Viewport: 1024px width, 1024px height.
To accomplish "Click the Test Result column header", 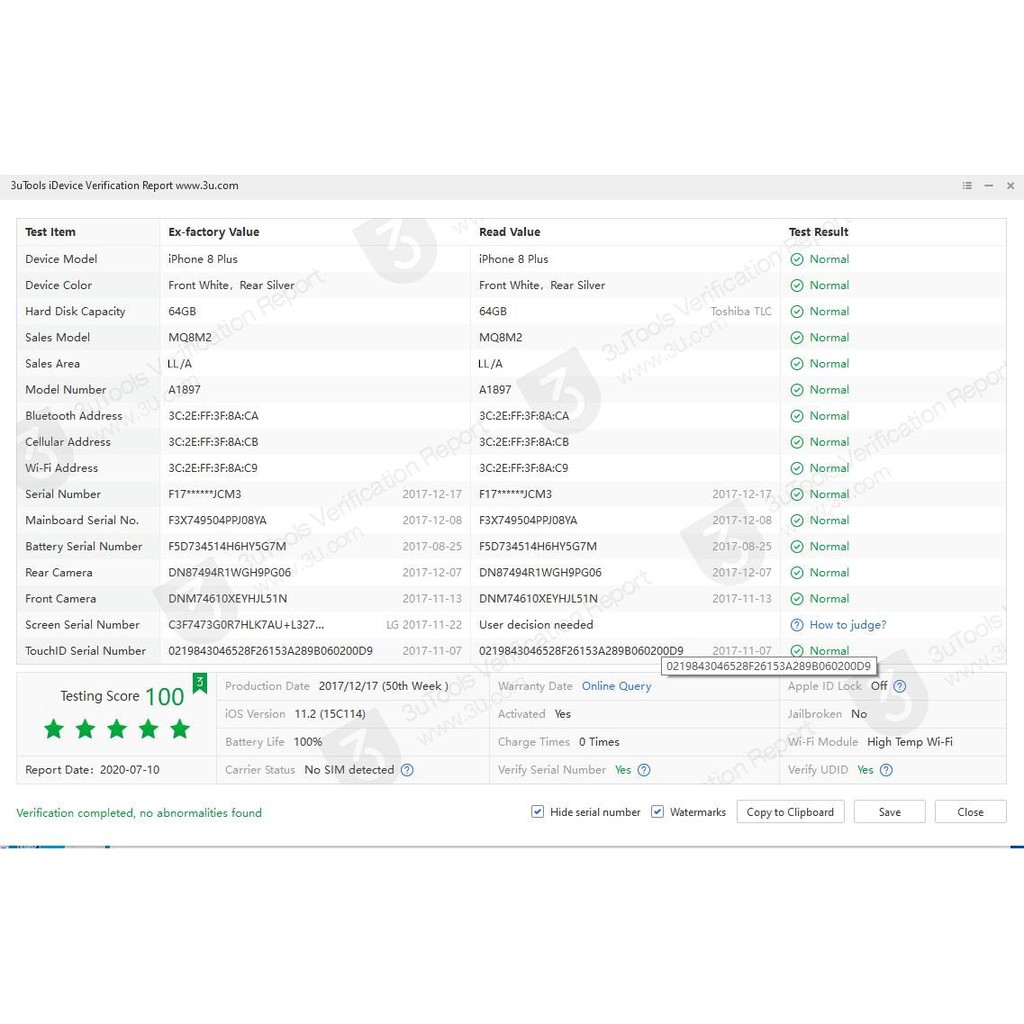I will (x=818, y=232).
